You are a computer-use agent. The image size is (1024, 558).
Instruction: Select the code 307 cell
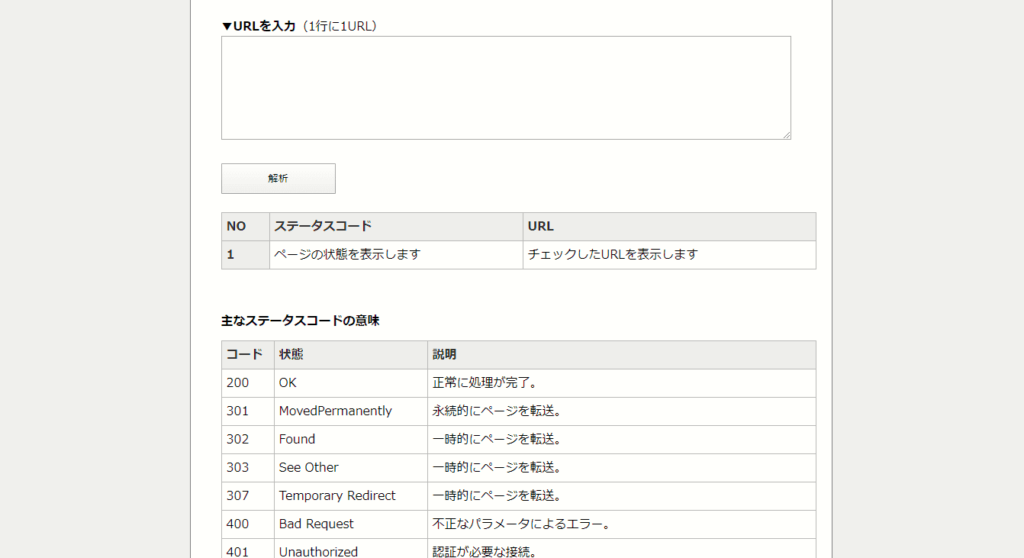248,496
